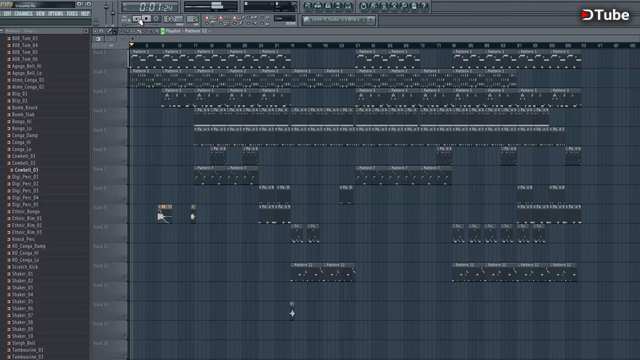This screenshot has height=360, width=640.
Task: Mute Track 1 with its green dot
Action: (x=125, y=65)
